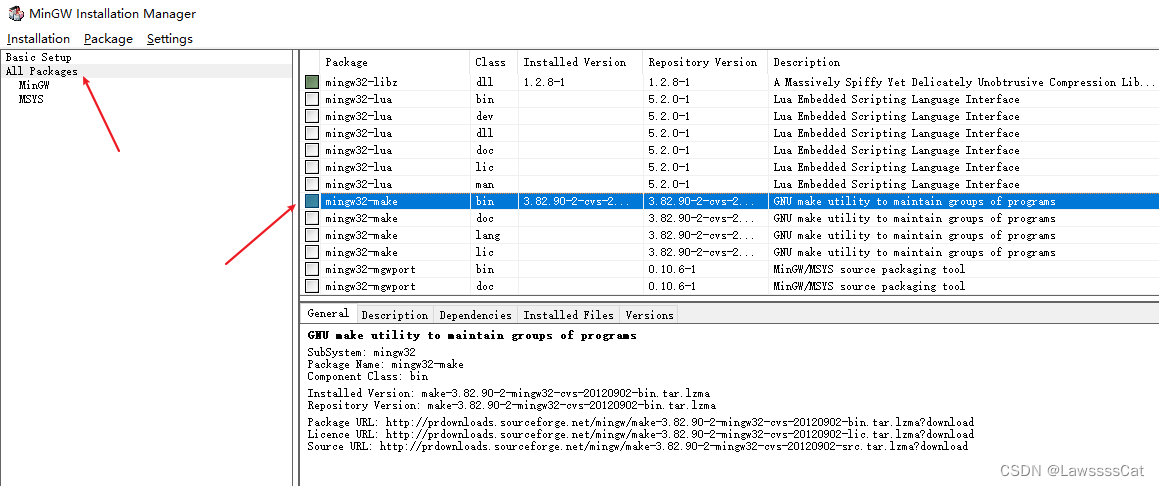The height and width of the screenshot is (486, 1159).
Task: Select the MinGW category in the tree
Action: coord(34,85)
